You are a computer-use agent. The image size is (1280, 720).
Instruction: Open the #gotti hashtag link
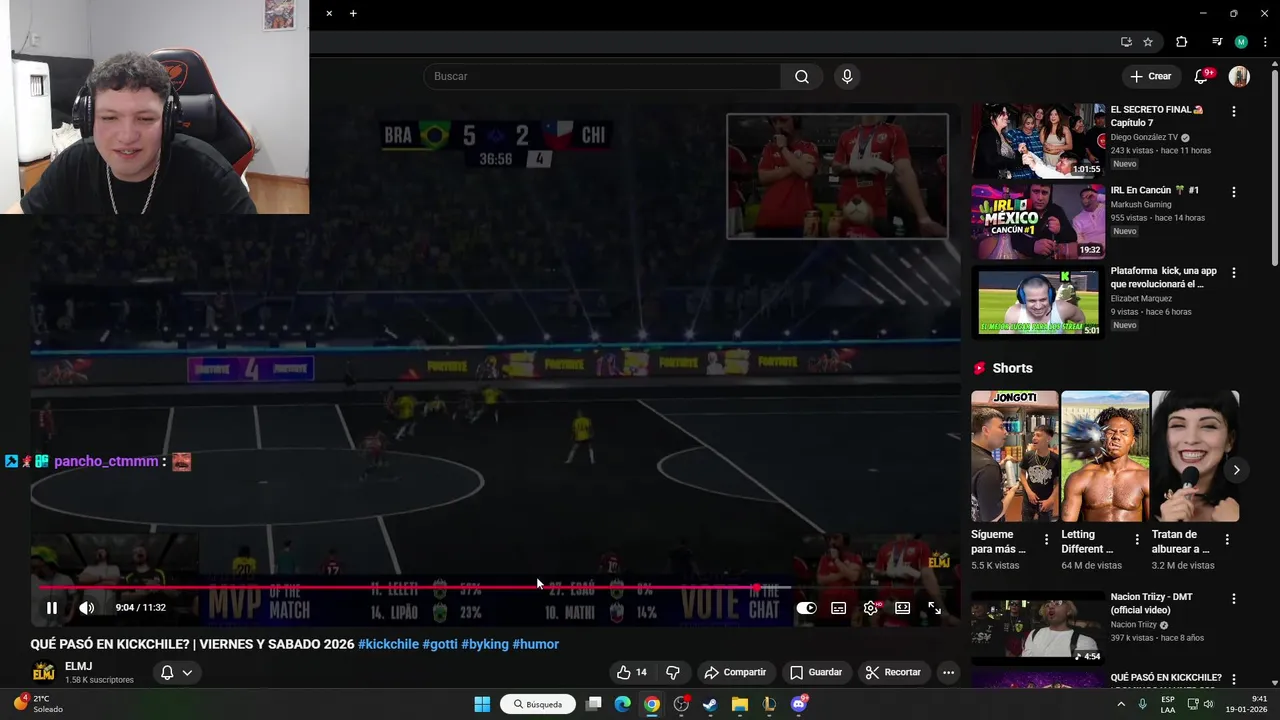pos(440,644)
